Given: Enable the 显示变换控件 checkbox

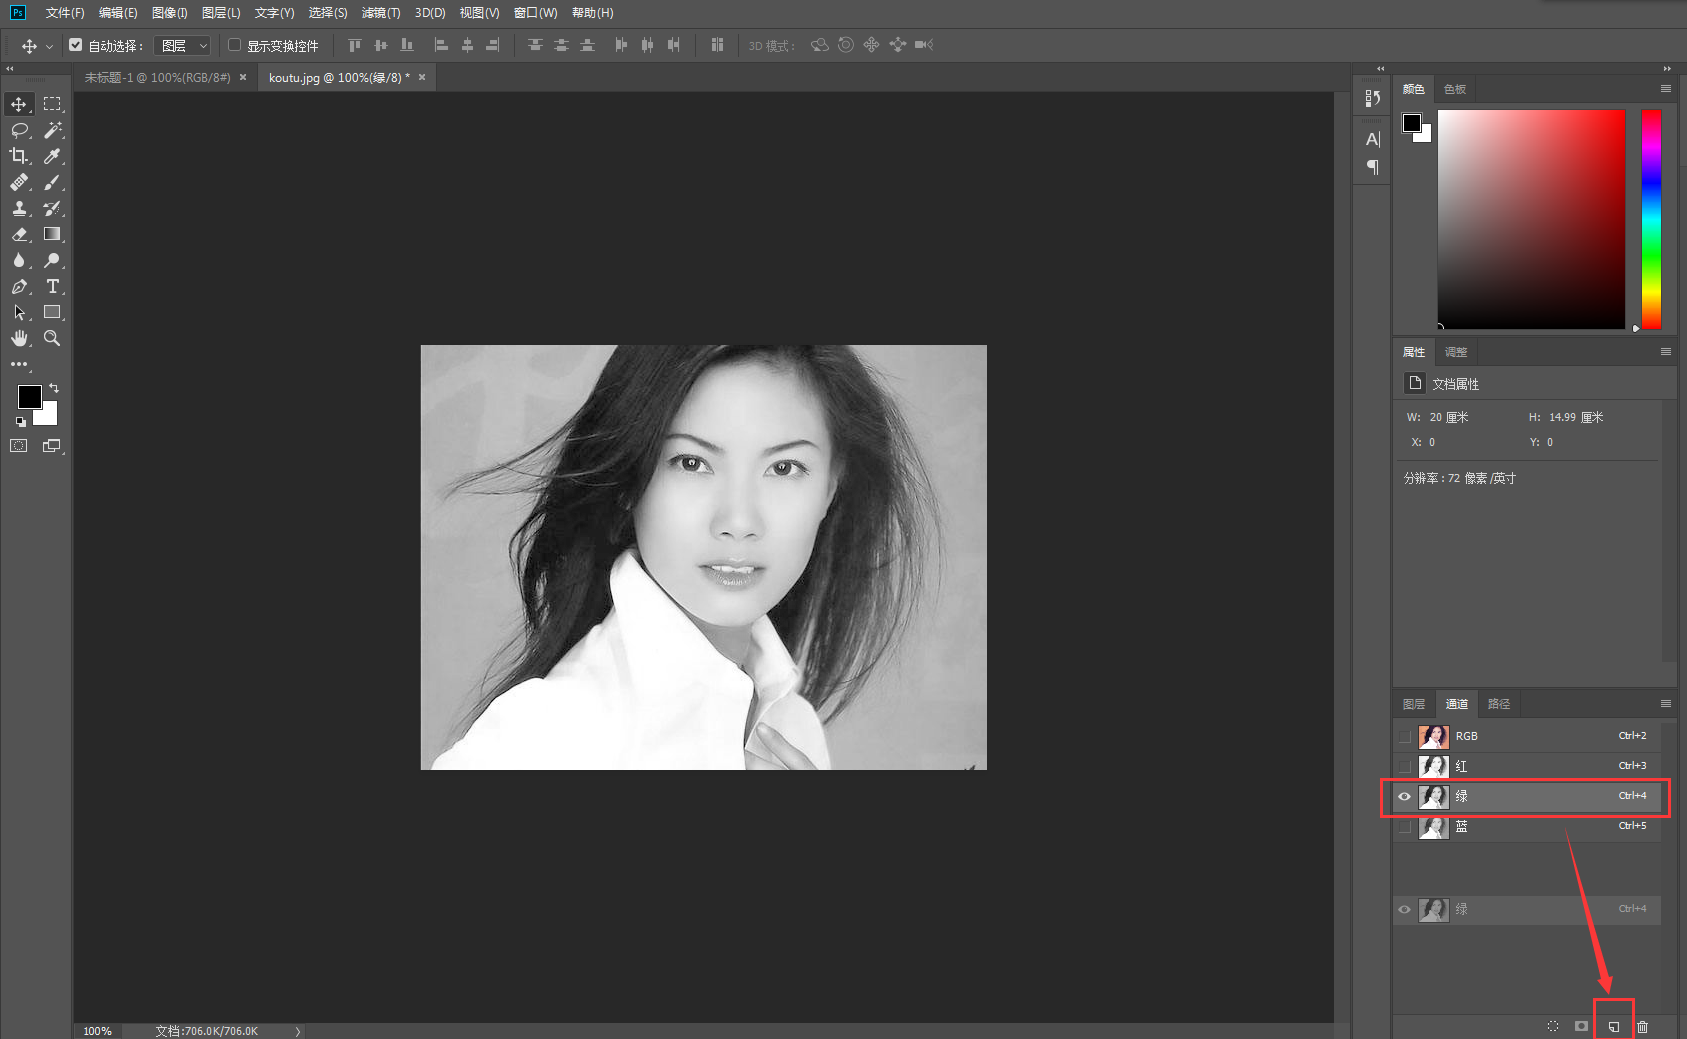Looking at the screenshot, I should (235, 45).
